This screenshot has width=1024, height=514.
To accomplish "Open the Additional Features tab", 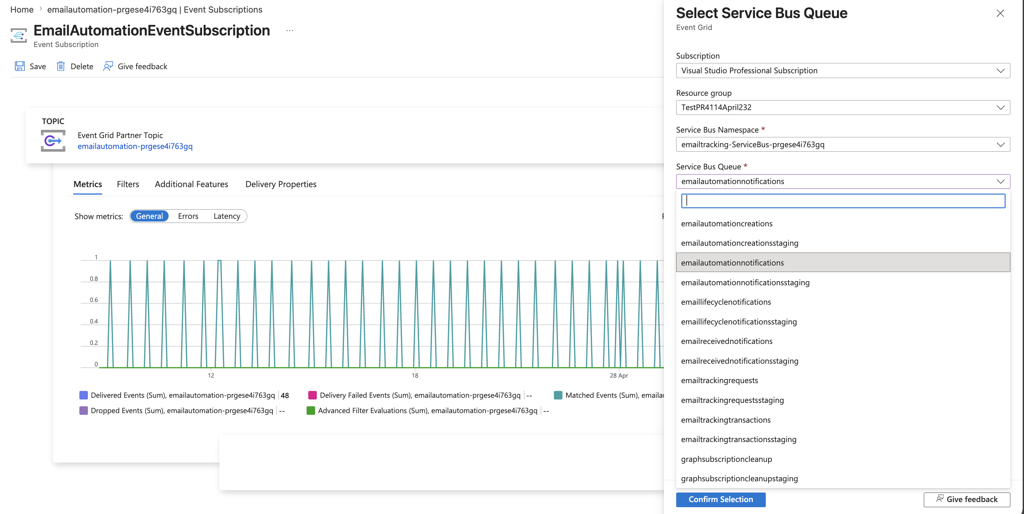I will 191,184.
